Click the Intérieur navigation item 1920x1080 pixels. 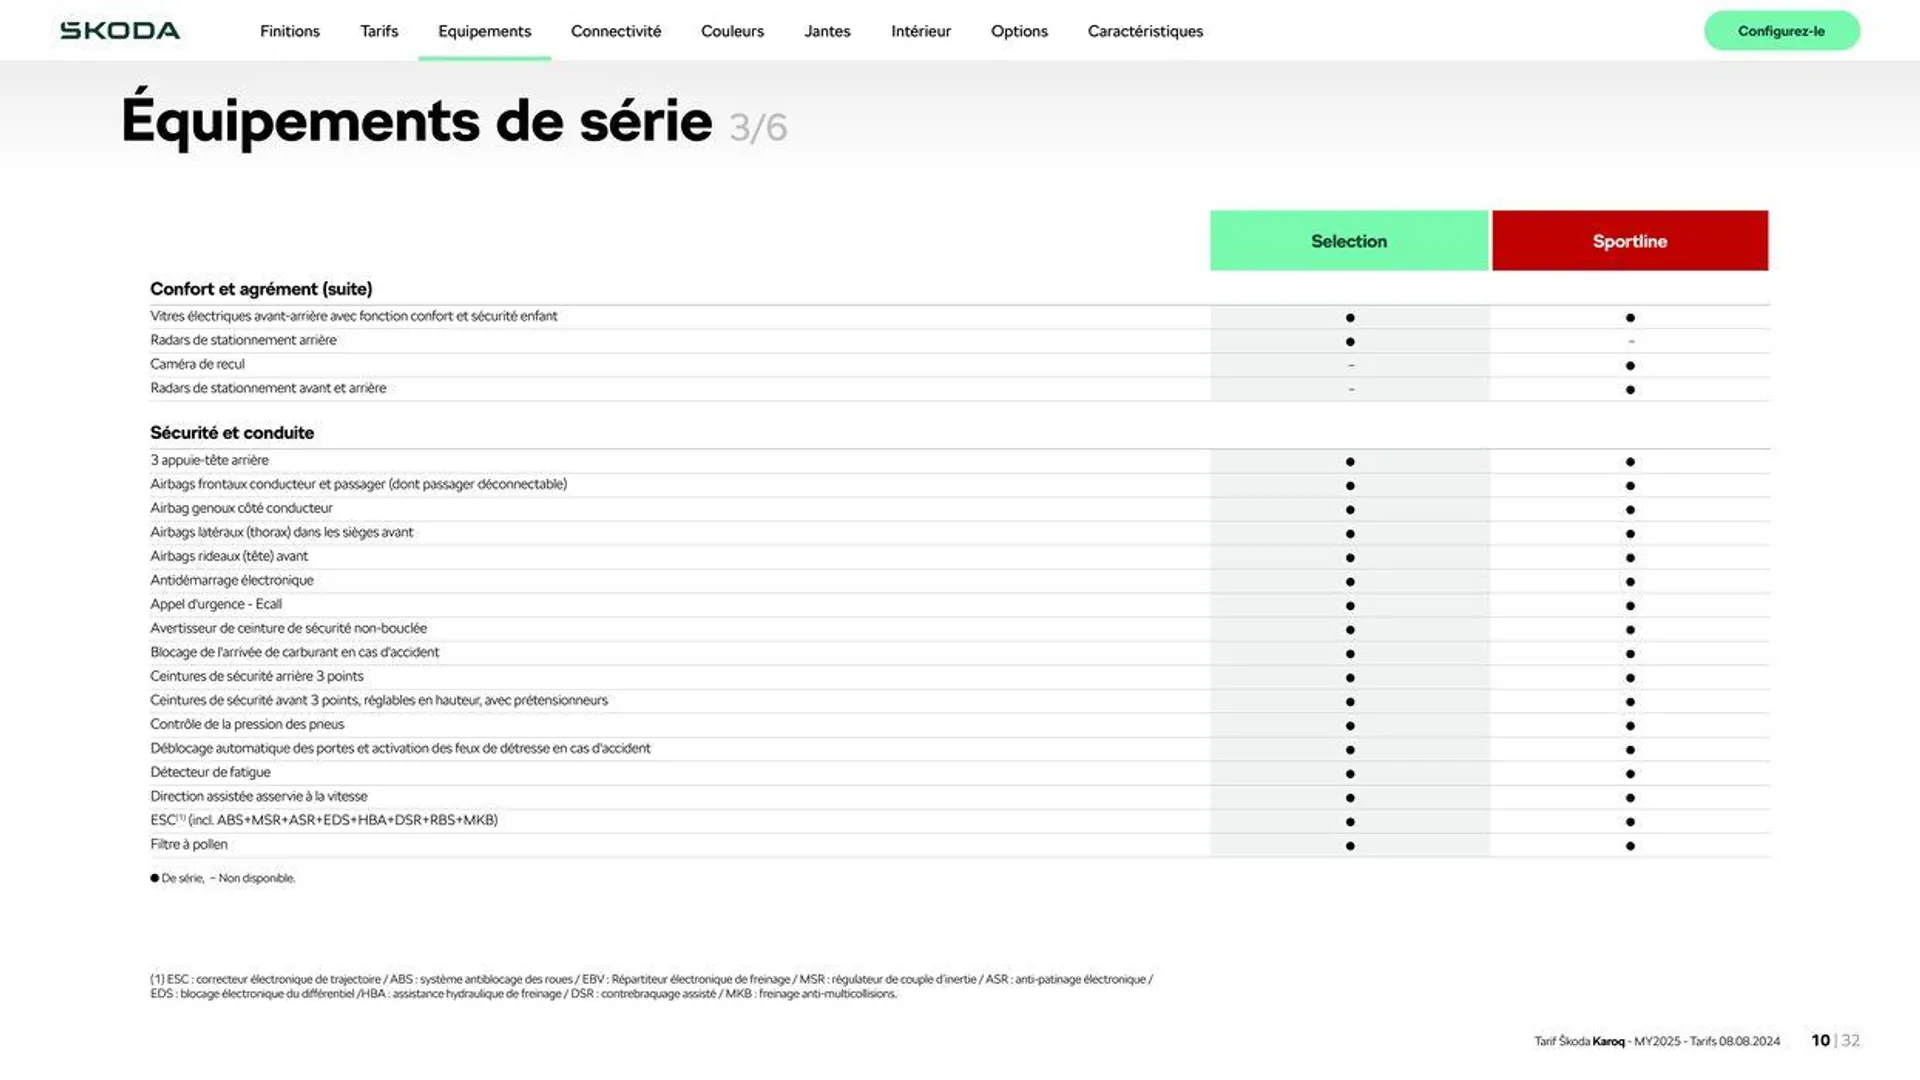pyautogui.click(x=920, y=30)
